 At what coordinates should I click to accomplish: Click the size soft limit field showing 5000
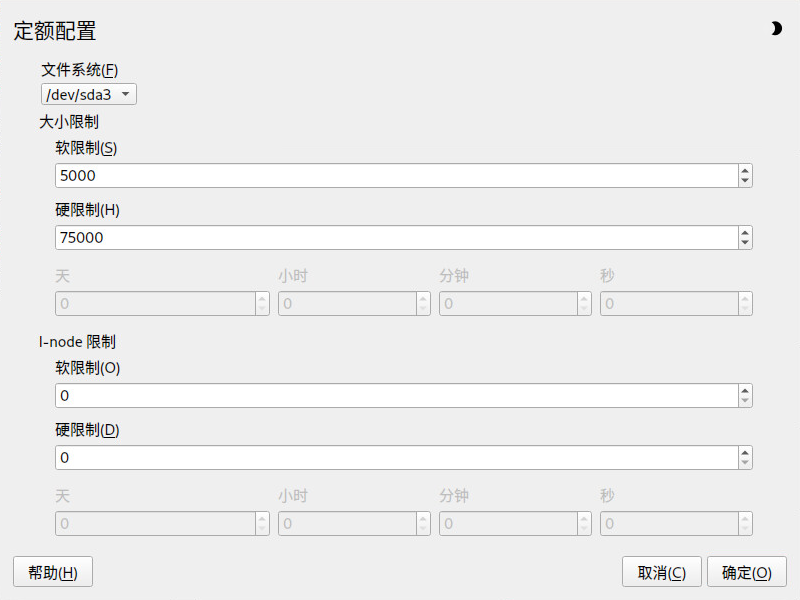[396, 176]
